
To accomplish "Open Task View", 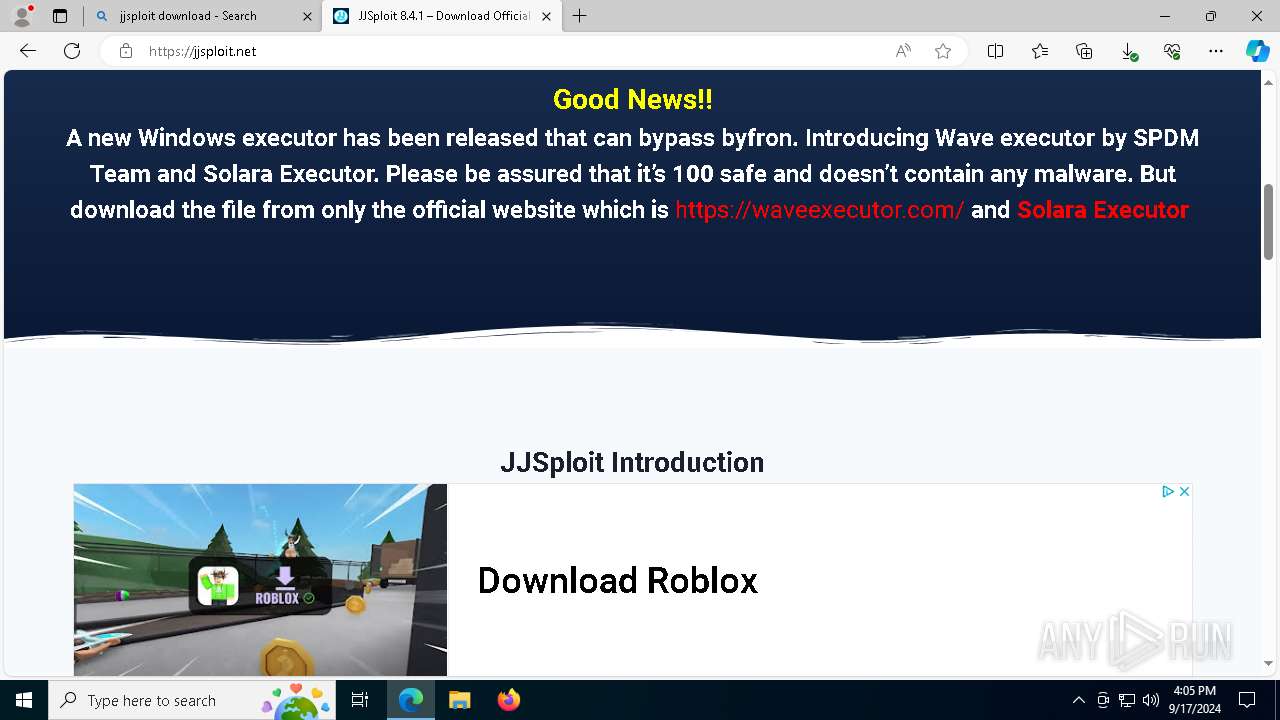I will point(361,700).
